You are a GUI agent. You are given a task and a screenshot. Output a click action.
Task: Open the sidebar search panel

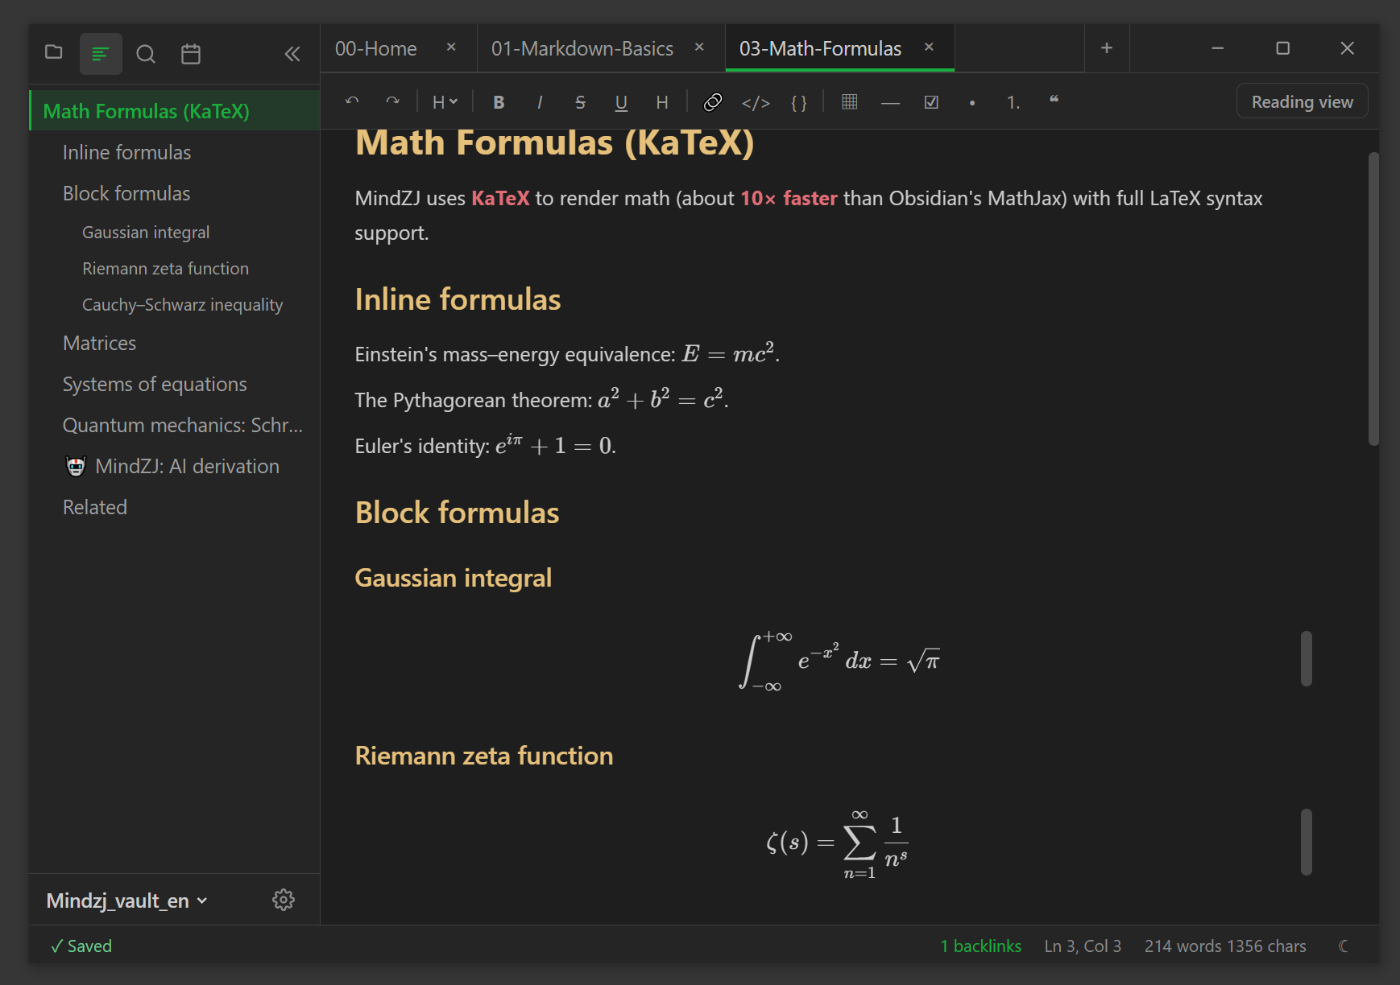(x=146, y=54)
